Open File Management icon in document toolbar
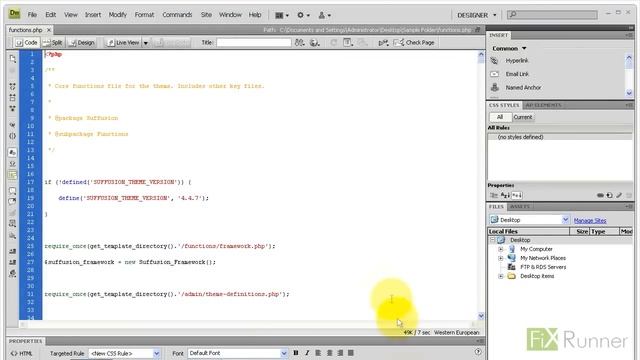The image size is (640, 360). pyautogui.click(x=300, y=42)
